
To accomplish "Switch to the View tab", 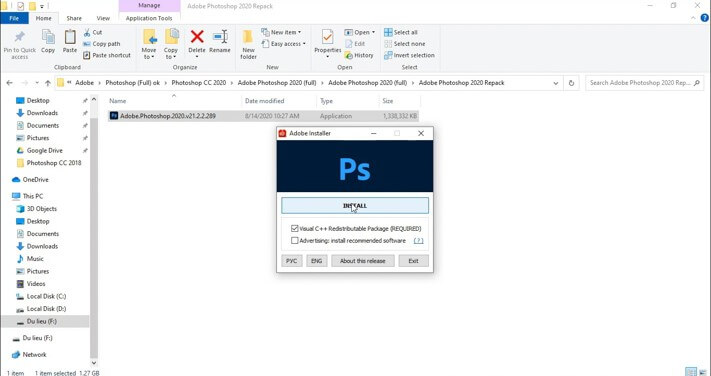I will (103, 18).
